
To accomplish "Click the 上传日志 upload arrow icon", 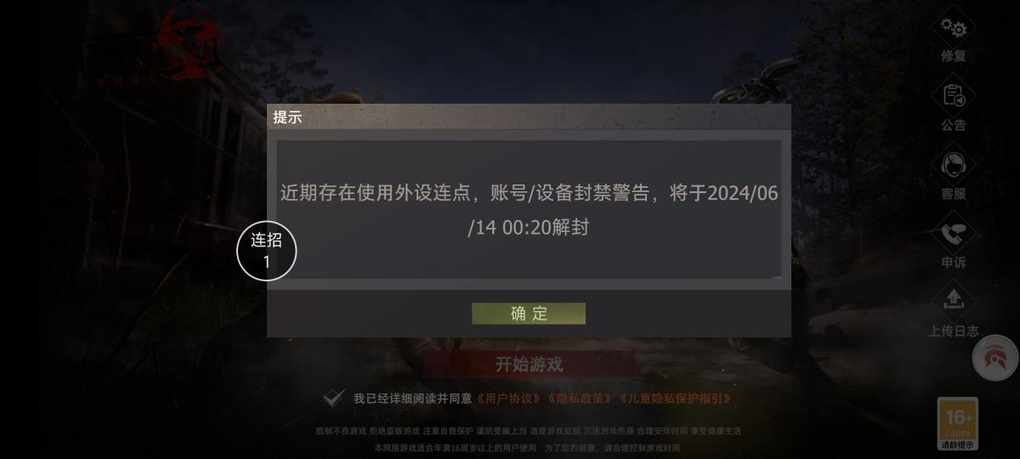I will 954,300.
